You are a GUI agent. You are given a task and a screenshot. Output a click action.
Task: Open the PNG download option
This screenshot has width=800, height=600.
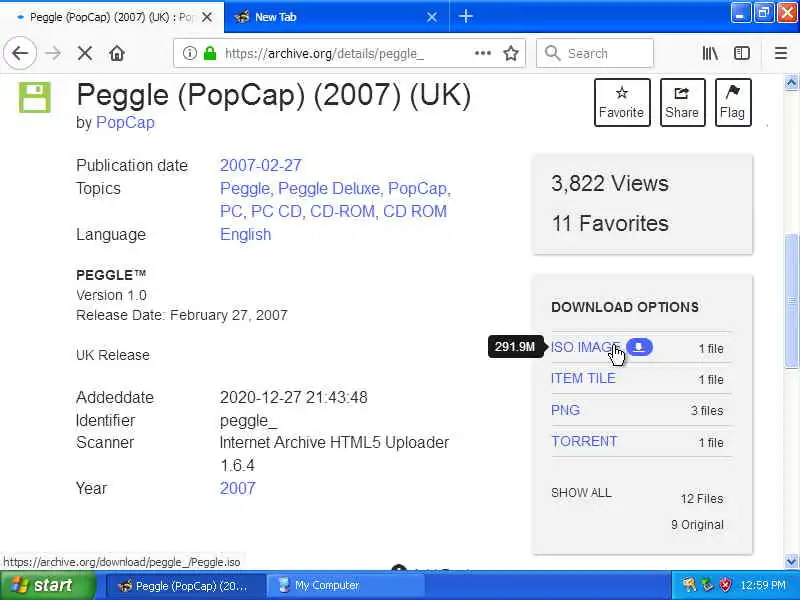tap(565, 410)
